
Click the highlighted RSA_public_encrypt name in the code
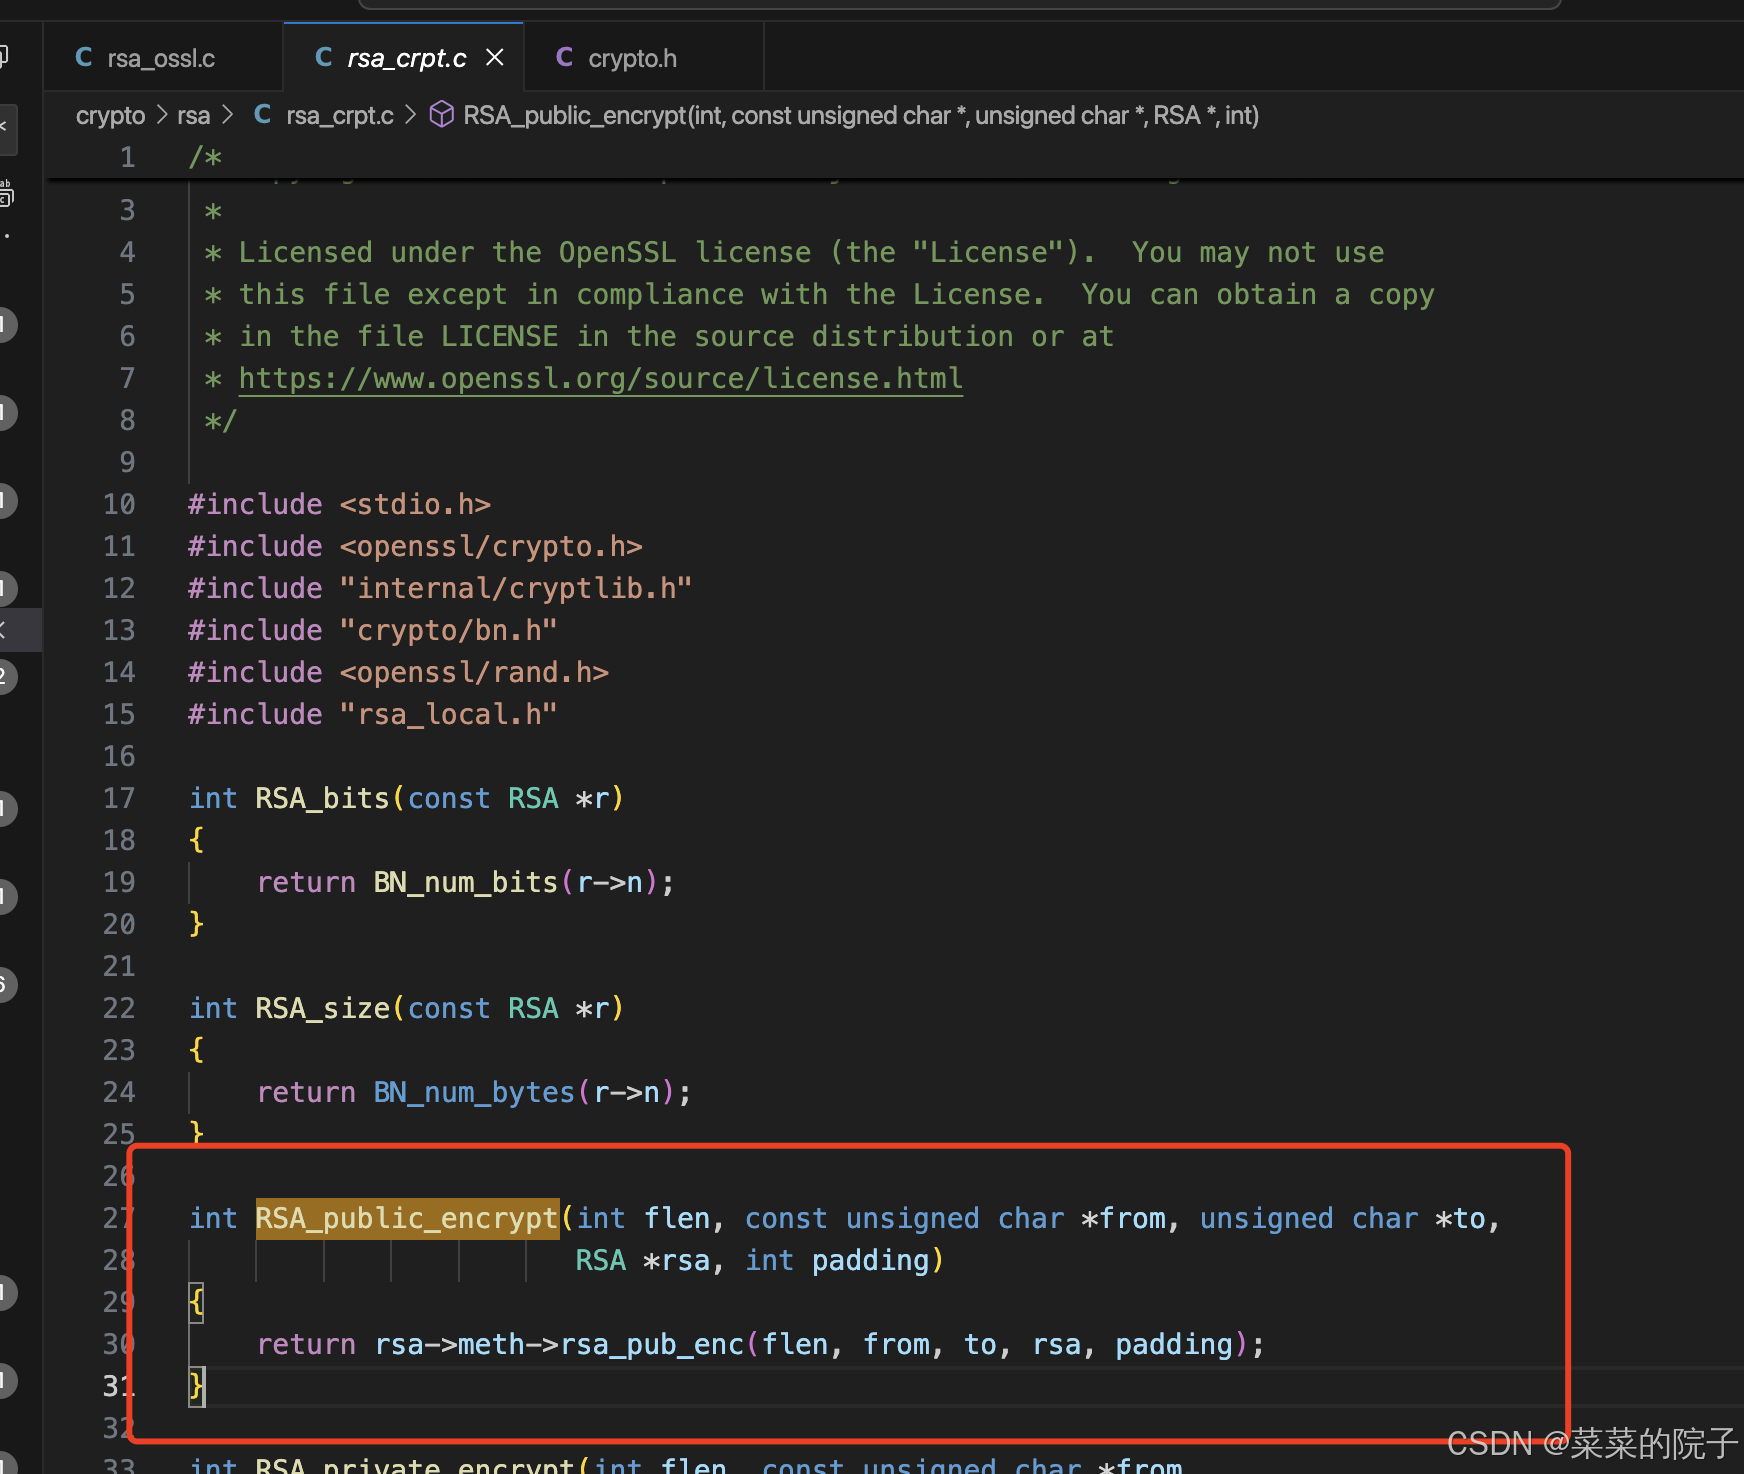[406, 1218]
